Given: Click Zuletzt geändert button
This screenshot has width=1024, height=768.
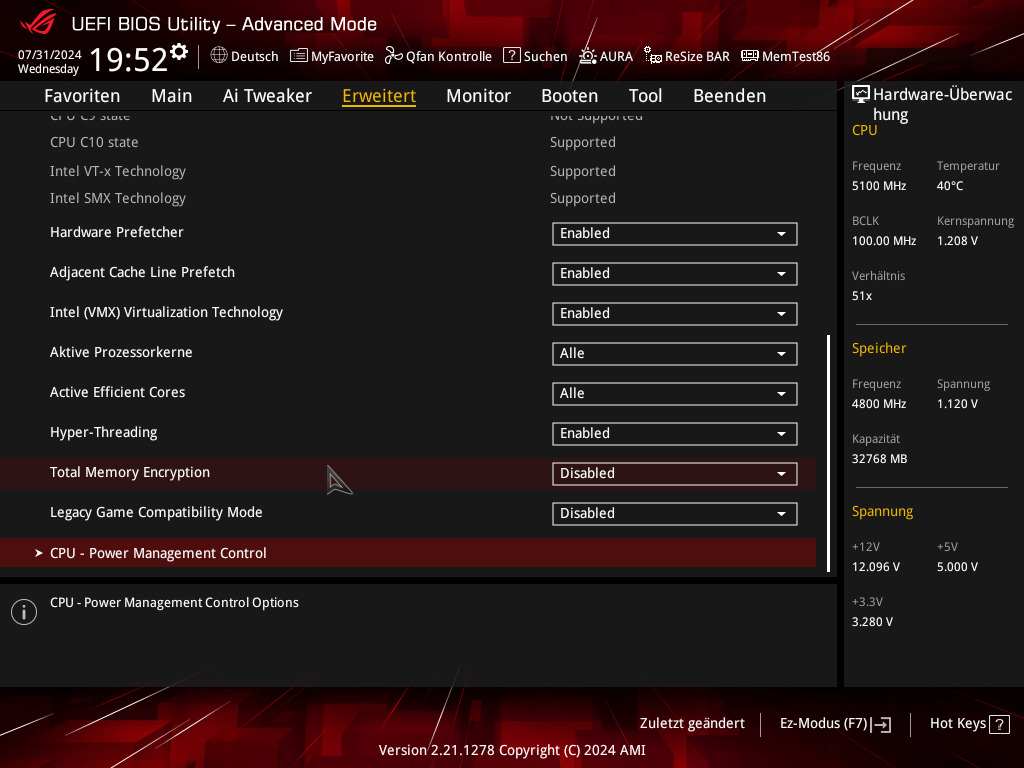Looking at the screenshot, I should pos(692,723).
